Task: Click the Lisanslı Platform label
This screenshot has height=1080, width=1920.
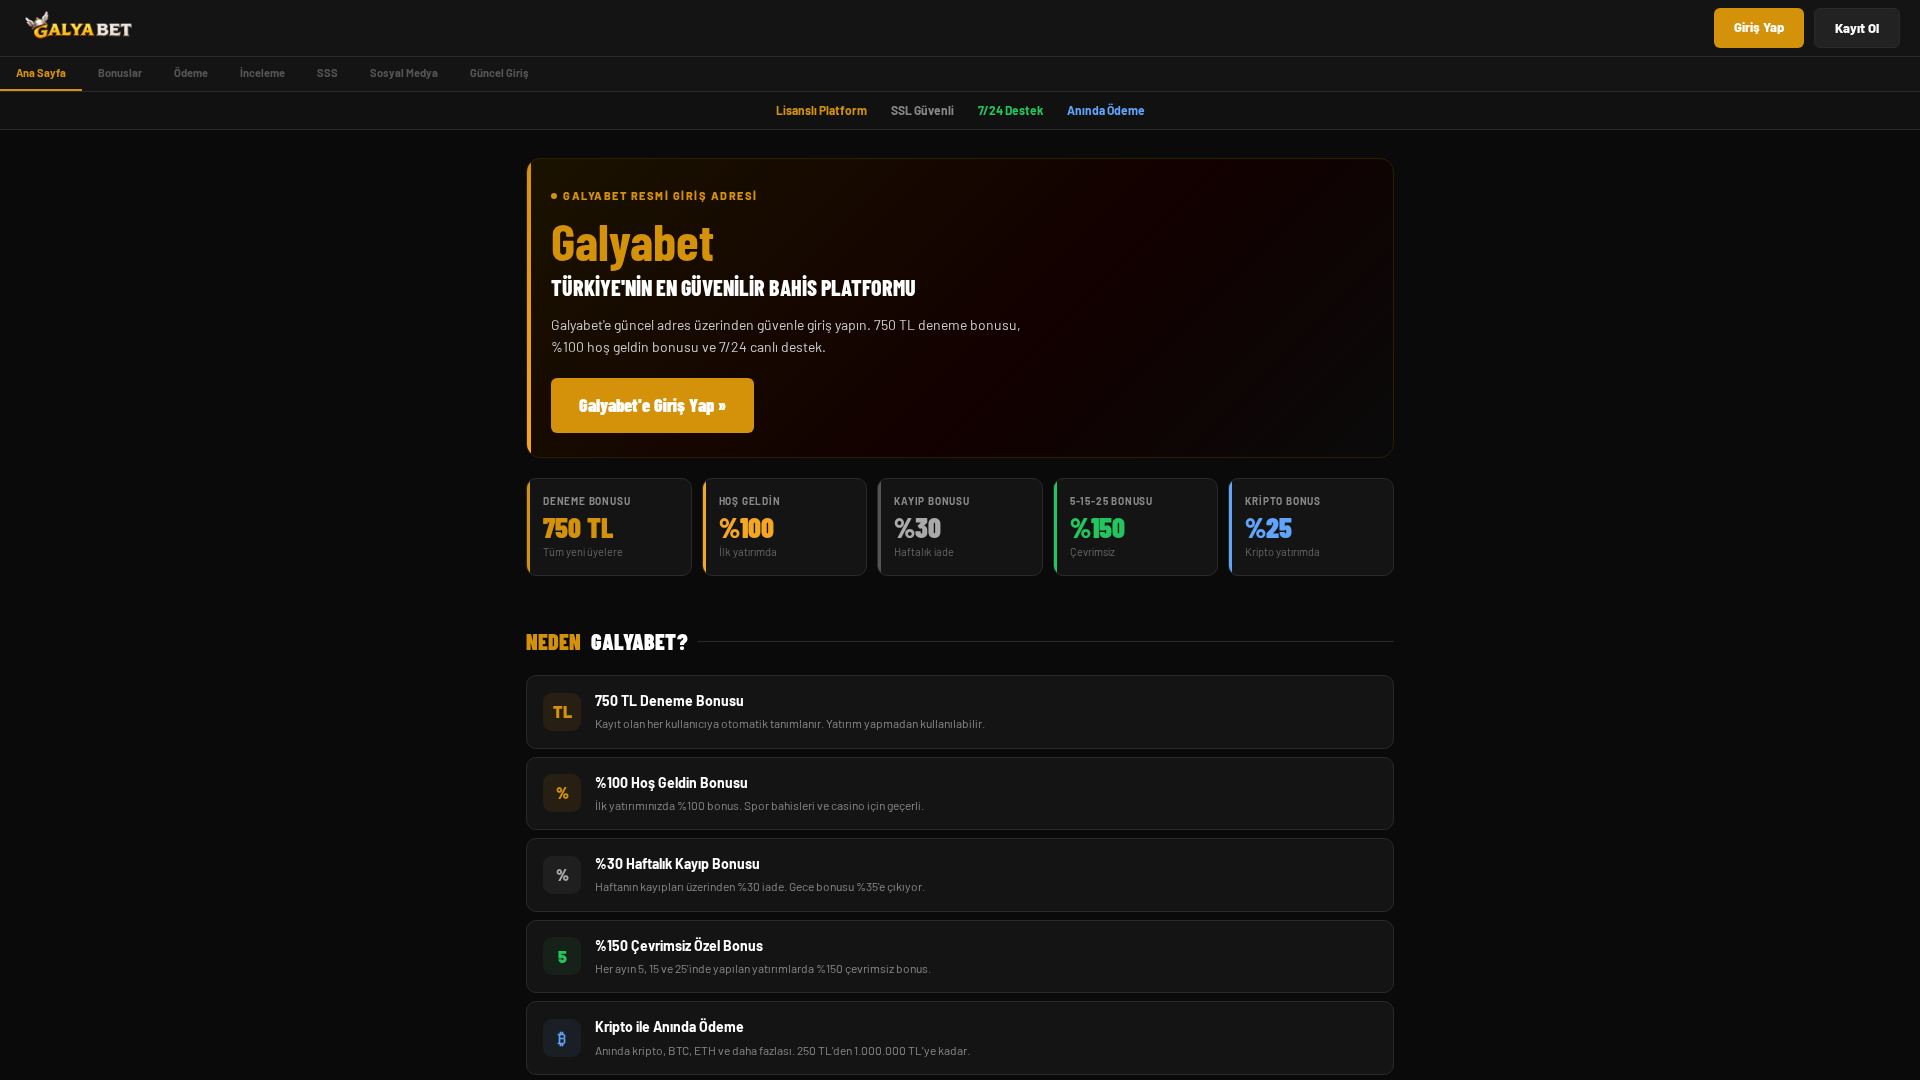Action: click(x=821, y=110)
